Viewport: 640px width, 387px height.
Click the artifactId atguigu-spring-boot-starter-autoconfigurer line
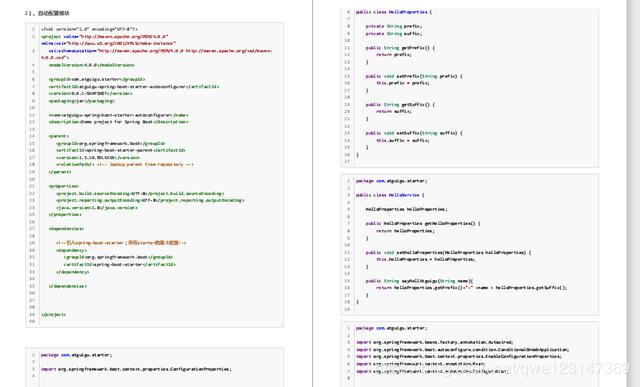134,87
